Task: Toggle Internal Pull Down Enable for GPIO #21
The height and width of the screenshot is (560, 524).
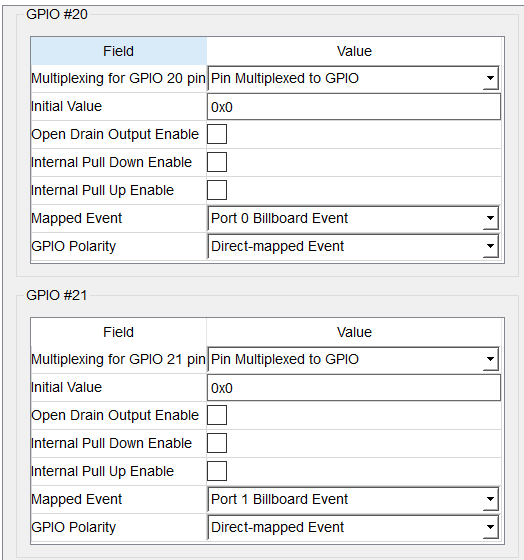Action: click(217, 443)
